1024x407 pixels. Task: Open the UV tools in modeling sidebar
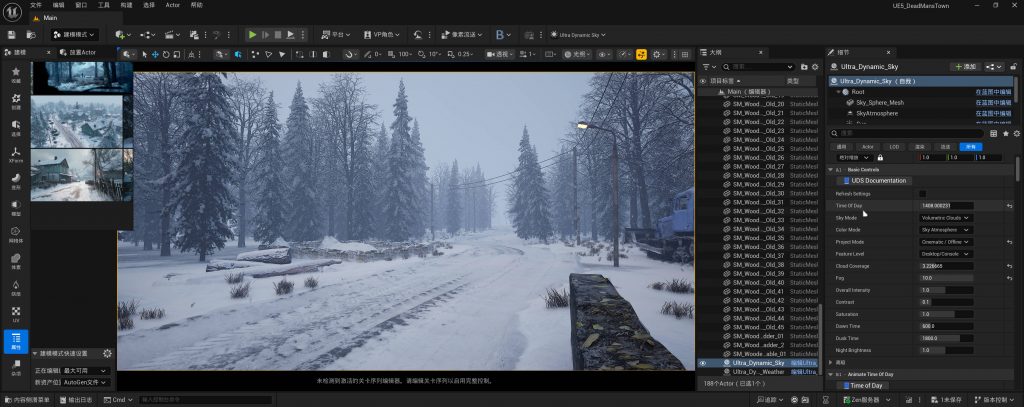(x=16, y=316)
